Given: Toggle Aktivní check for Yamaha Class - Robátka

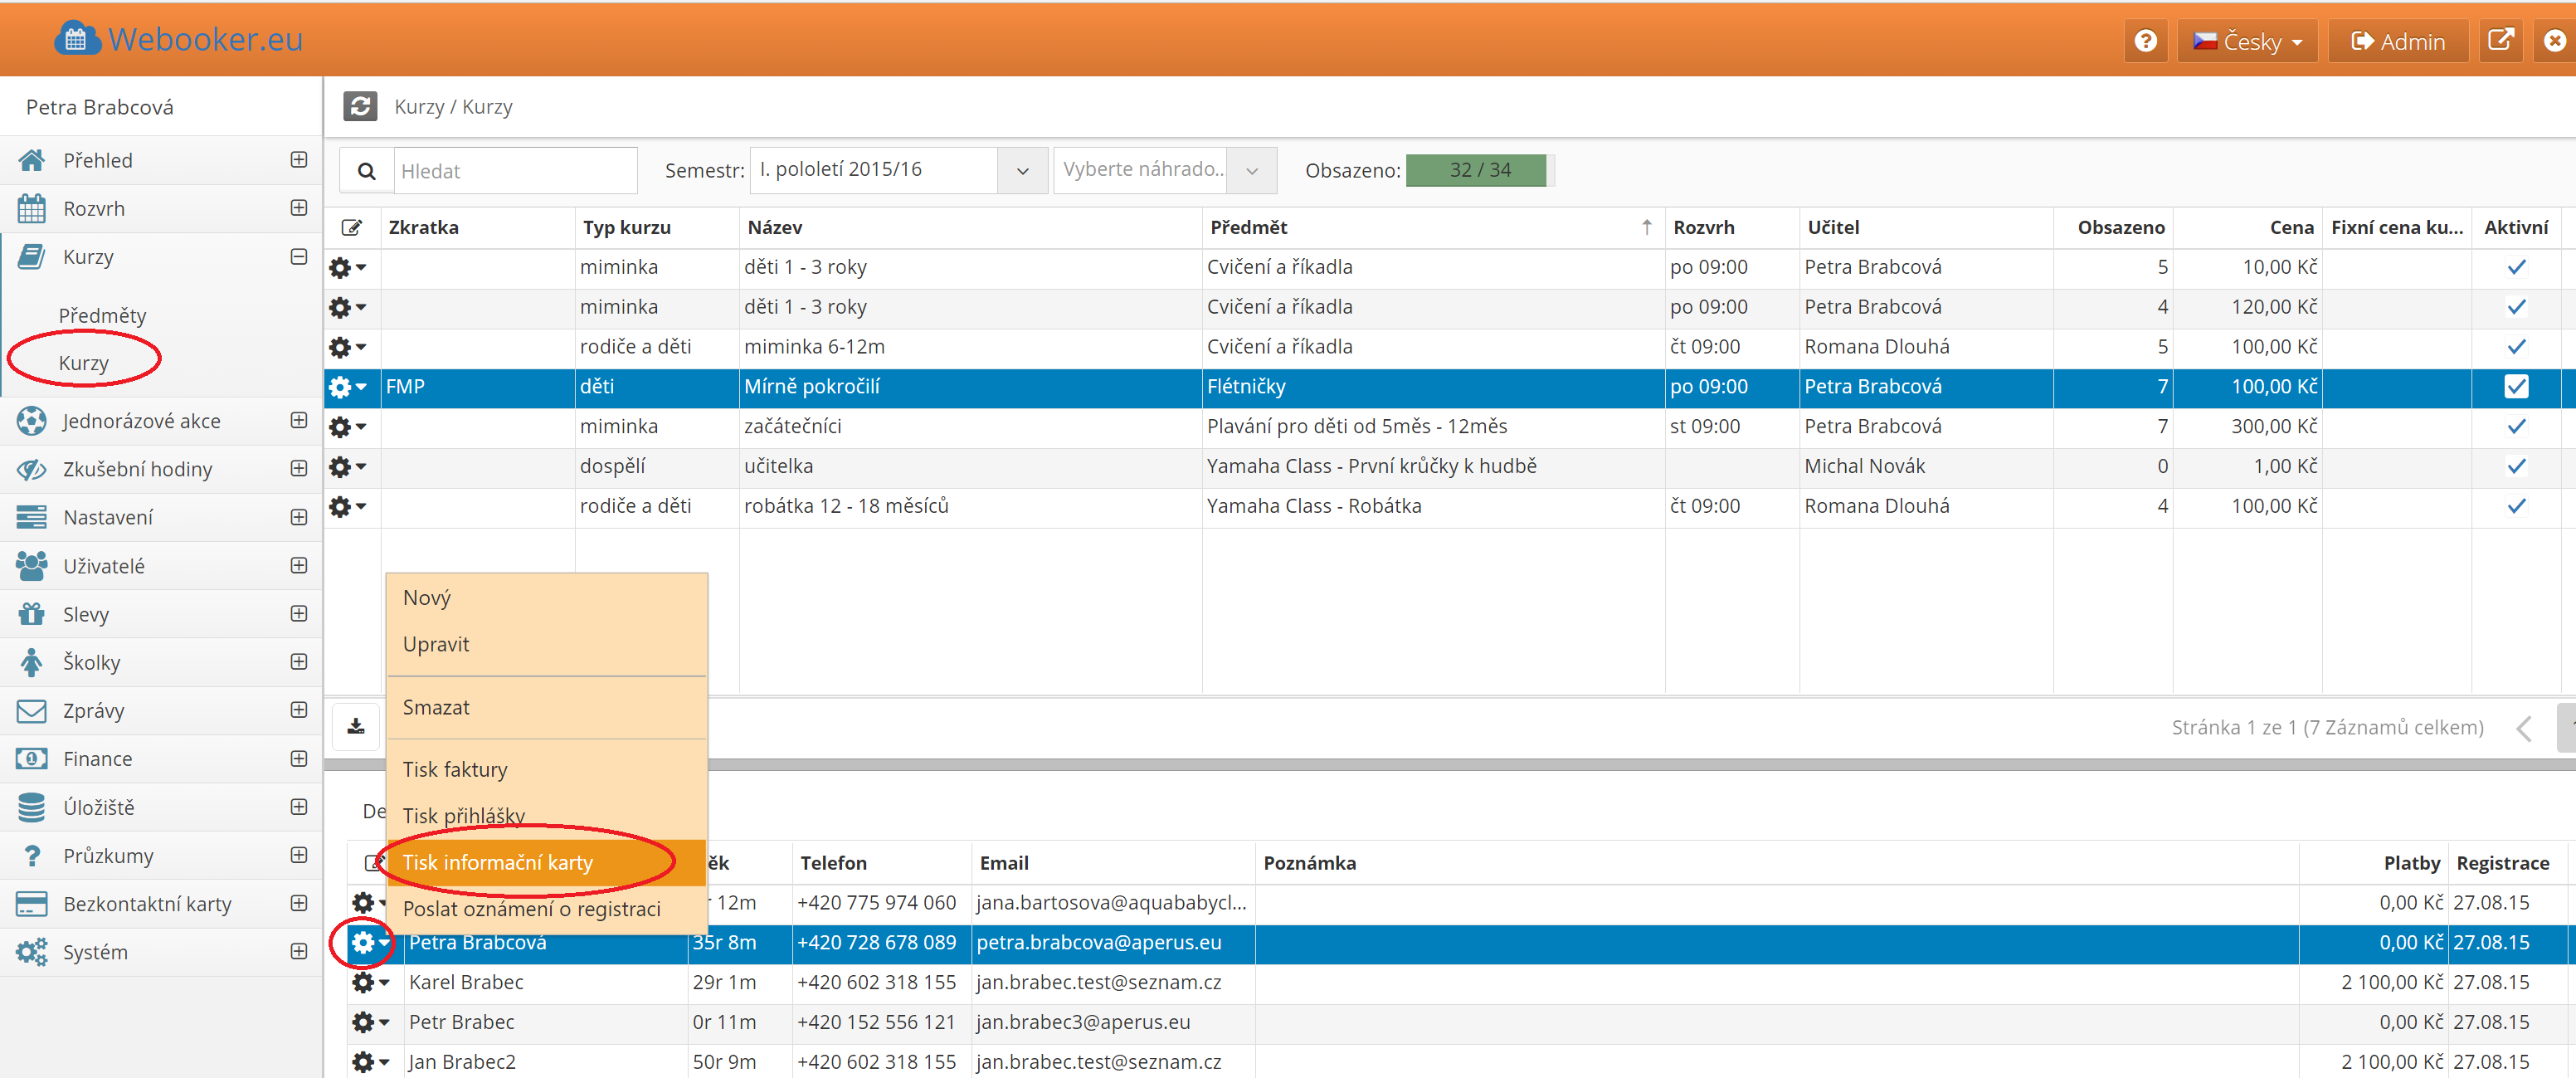Looking at the screenshot, I should click(2516, 506).
